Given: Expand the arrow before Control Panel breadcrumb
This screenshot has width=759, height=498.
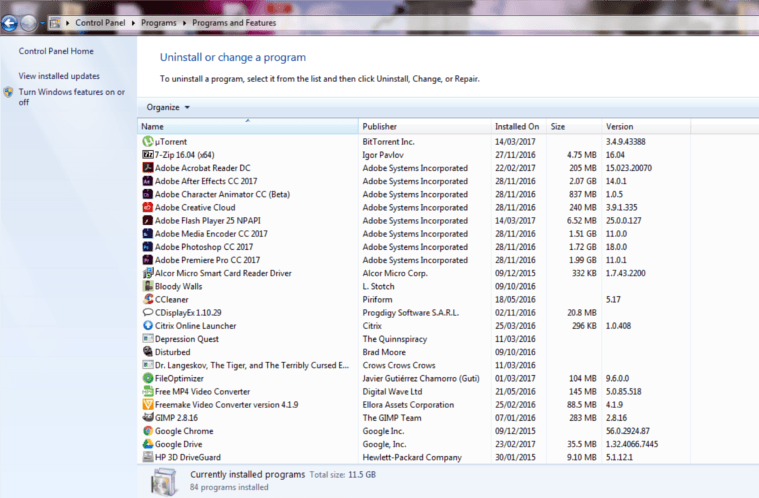Looking at the screenshot, I should click(x=67, y=23).
